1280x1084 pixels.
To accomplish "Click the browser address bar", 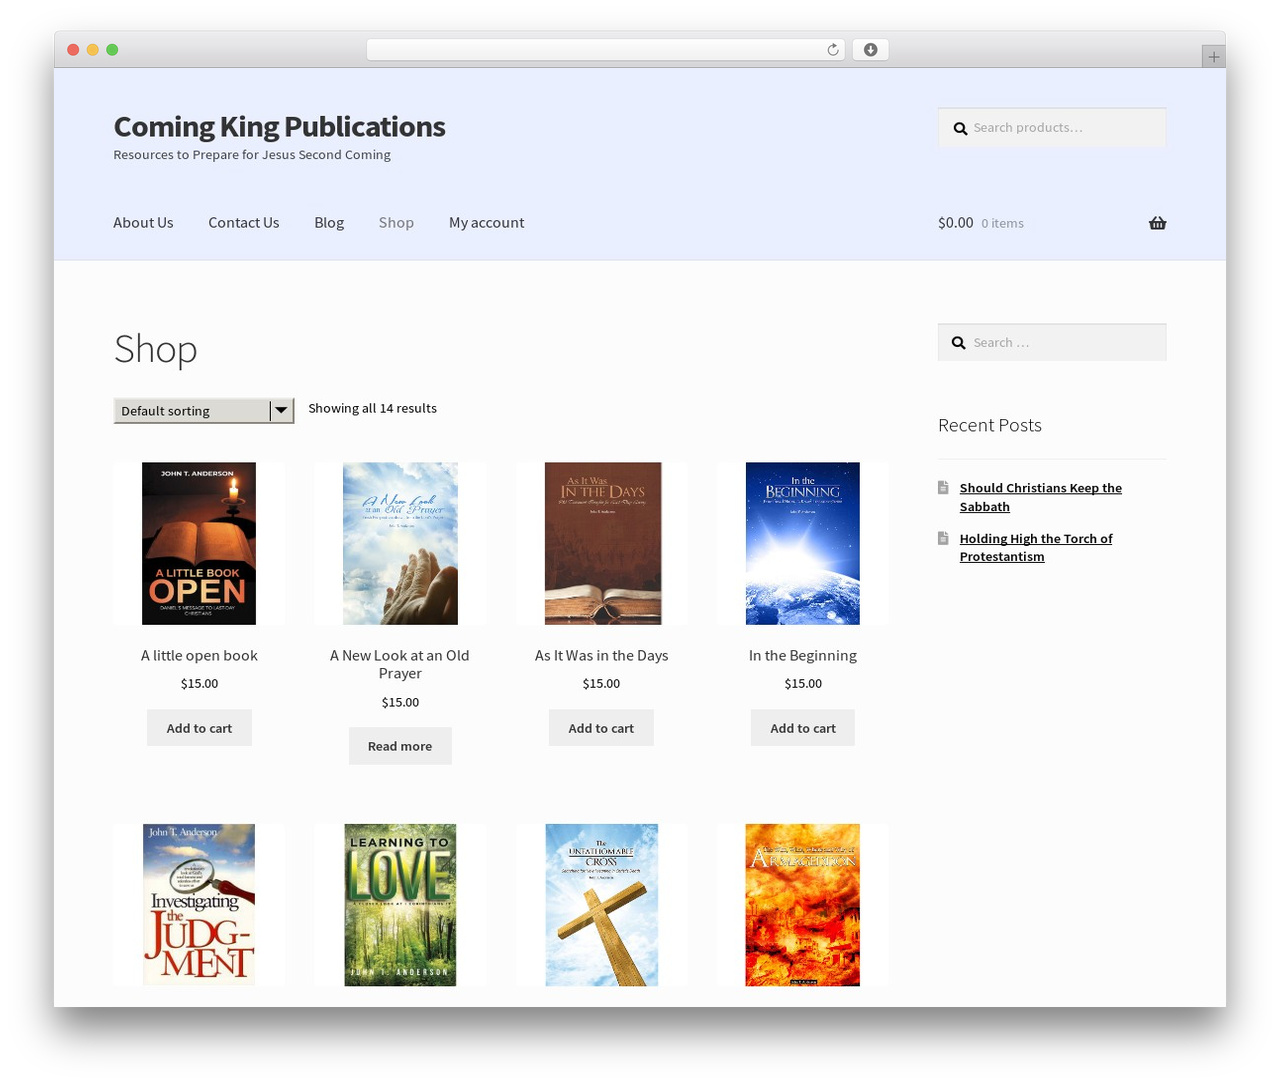I will tap(605, 50).
